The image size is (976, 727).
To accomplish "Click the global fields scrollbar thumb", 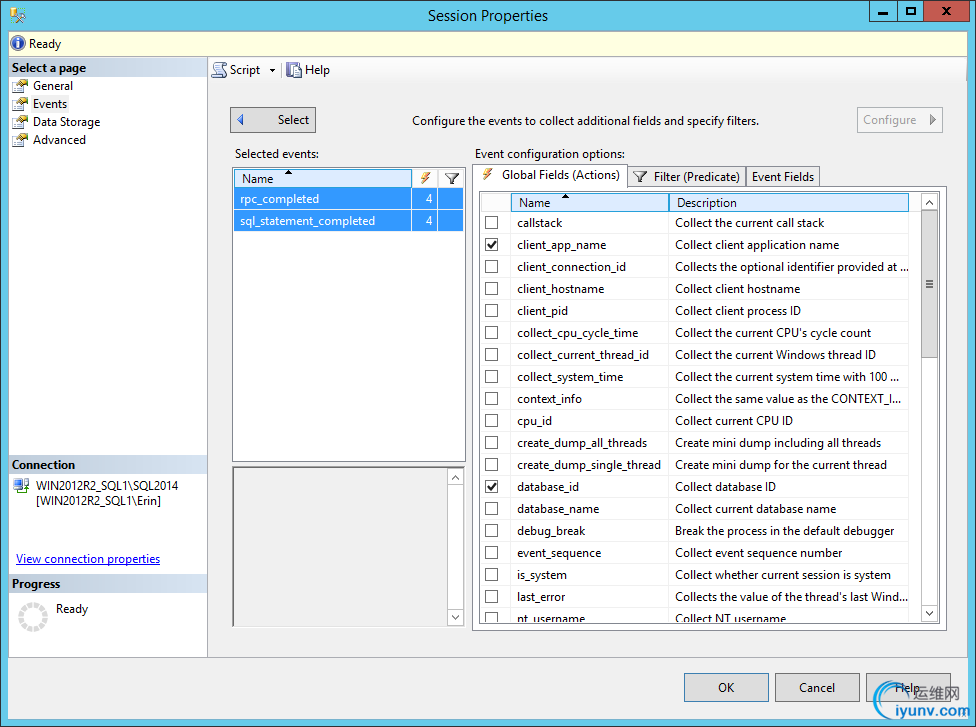I will point(929,284).
